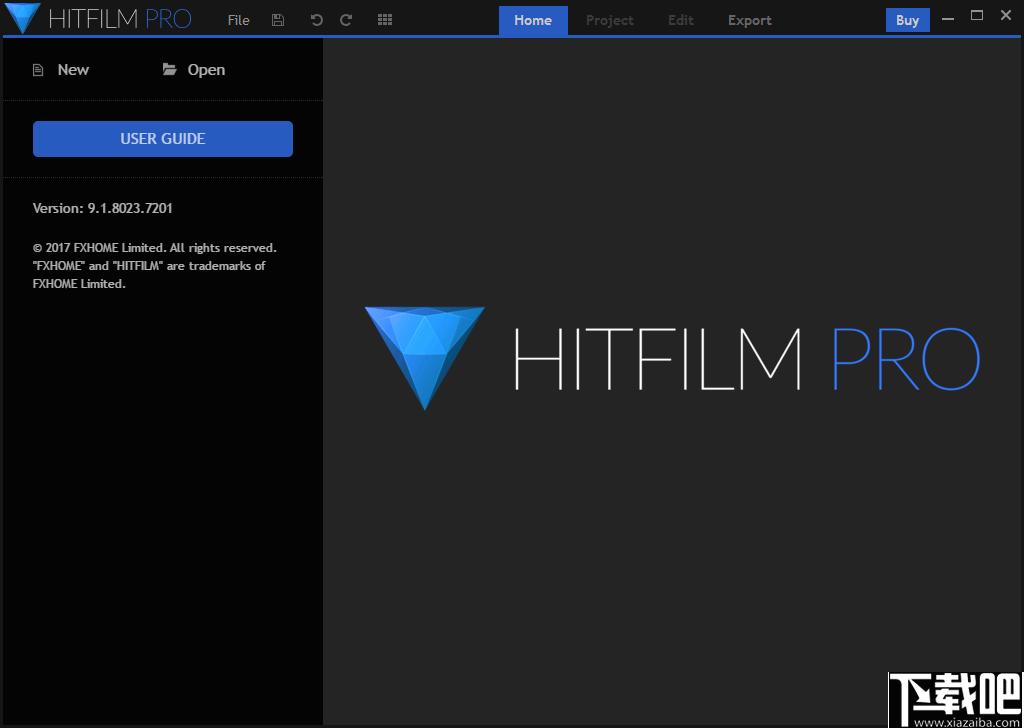Click the save disk icon
The height and width of the screenshot is (728, 1024).
tap(278, 20)
